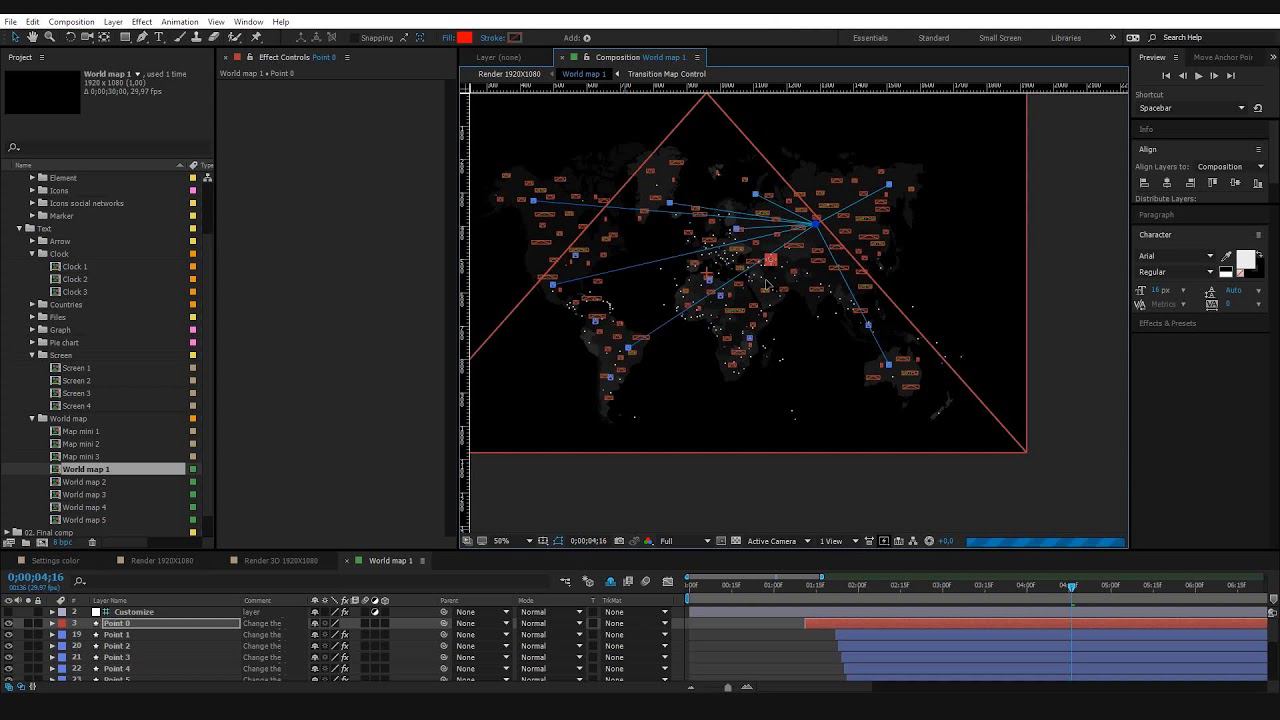
Task: Select the Puppet Pin tool
Action: tap(256, 37)
